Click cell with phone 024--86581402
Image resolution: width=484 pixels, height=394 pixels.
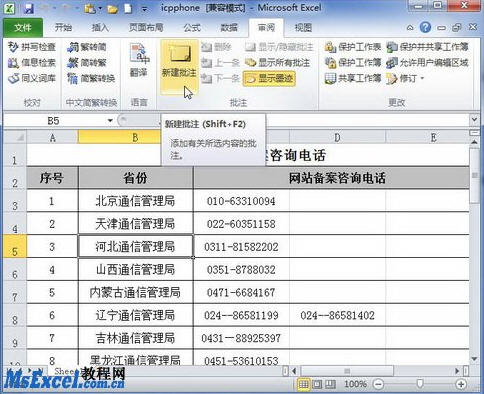coord(337,315)
